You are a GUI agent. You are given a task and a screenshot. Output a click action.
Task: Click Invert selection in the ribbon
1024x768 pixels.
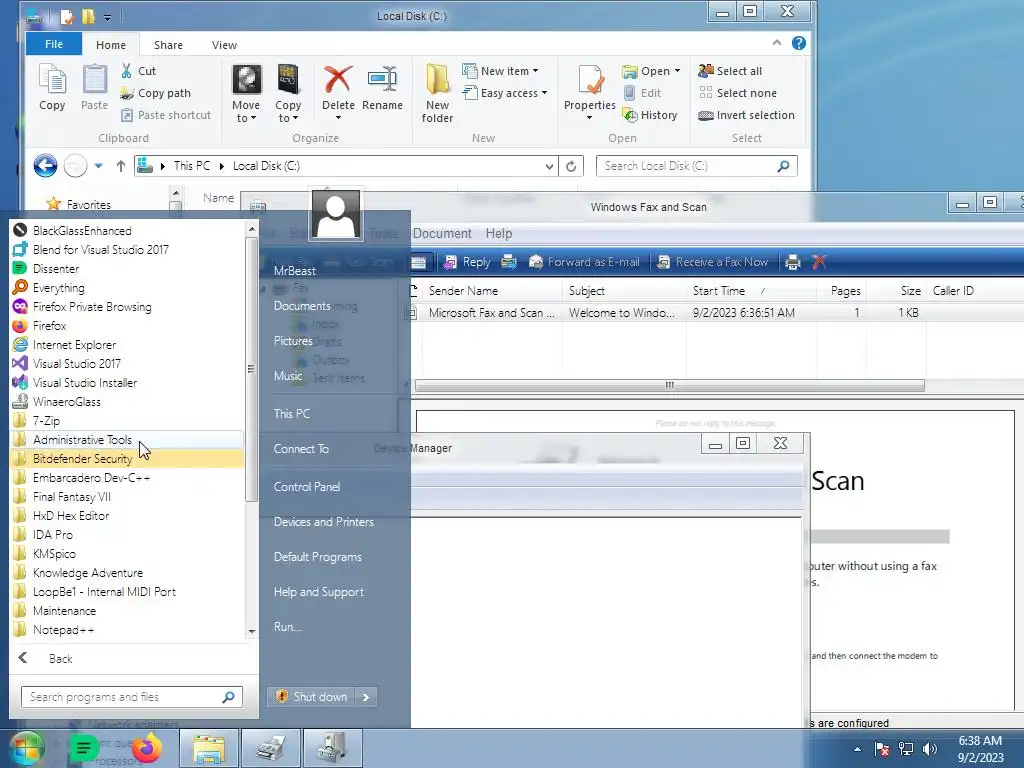point(746,115)
